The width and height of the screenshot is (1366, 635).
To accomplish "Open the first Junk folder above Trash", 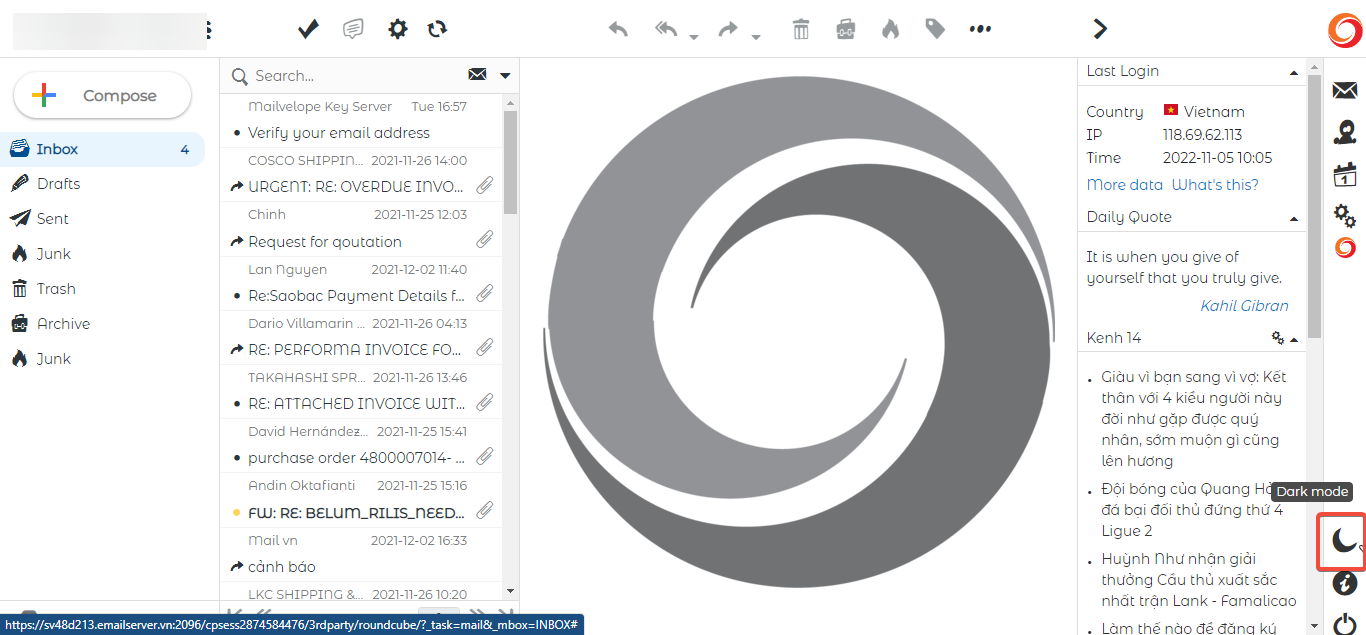I will pyautogui.click(x=102, y=254).
